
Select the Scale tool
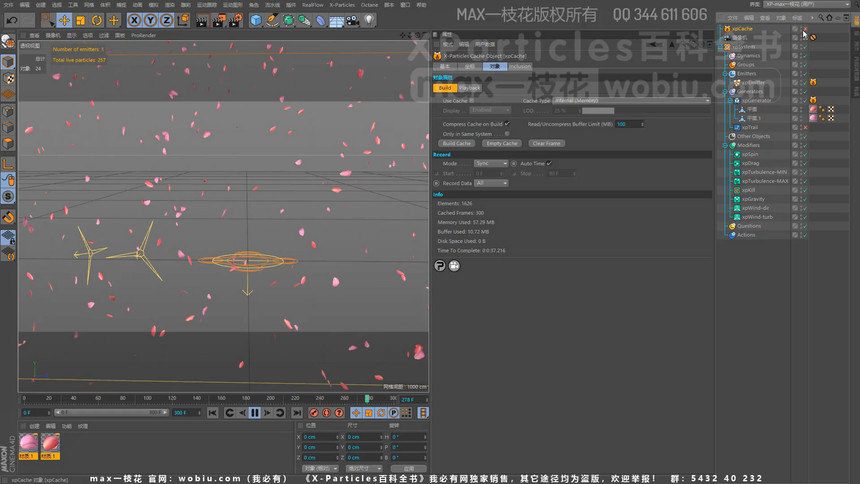(x=81, y=21)
